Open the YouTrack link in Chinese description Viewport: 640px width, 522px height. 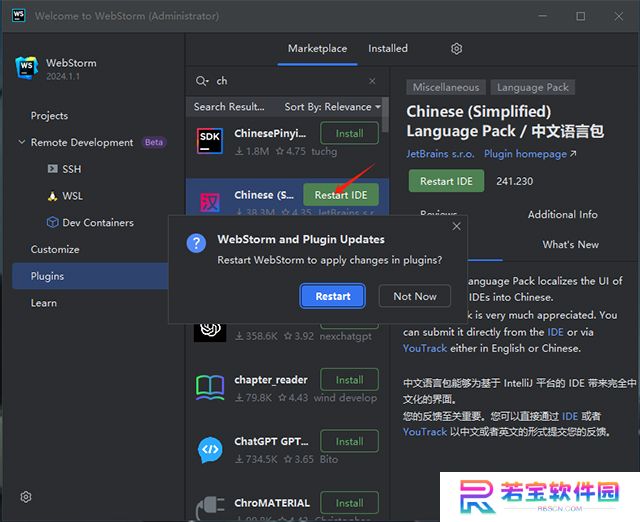click(x=425, y=432)
